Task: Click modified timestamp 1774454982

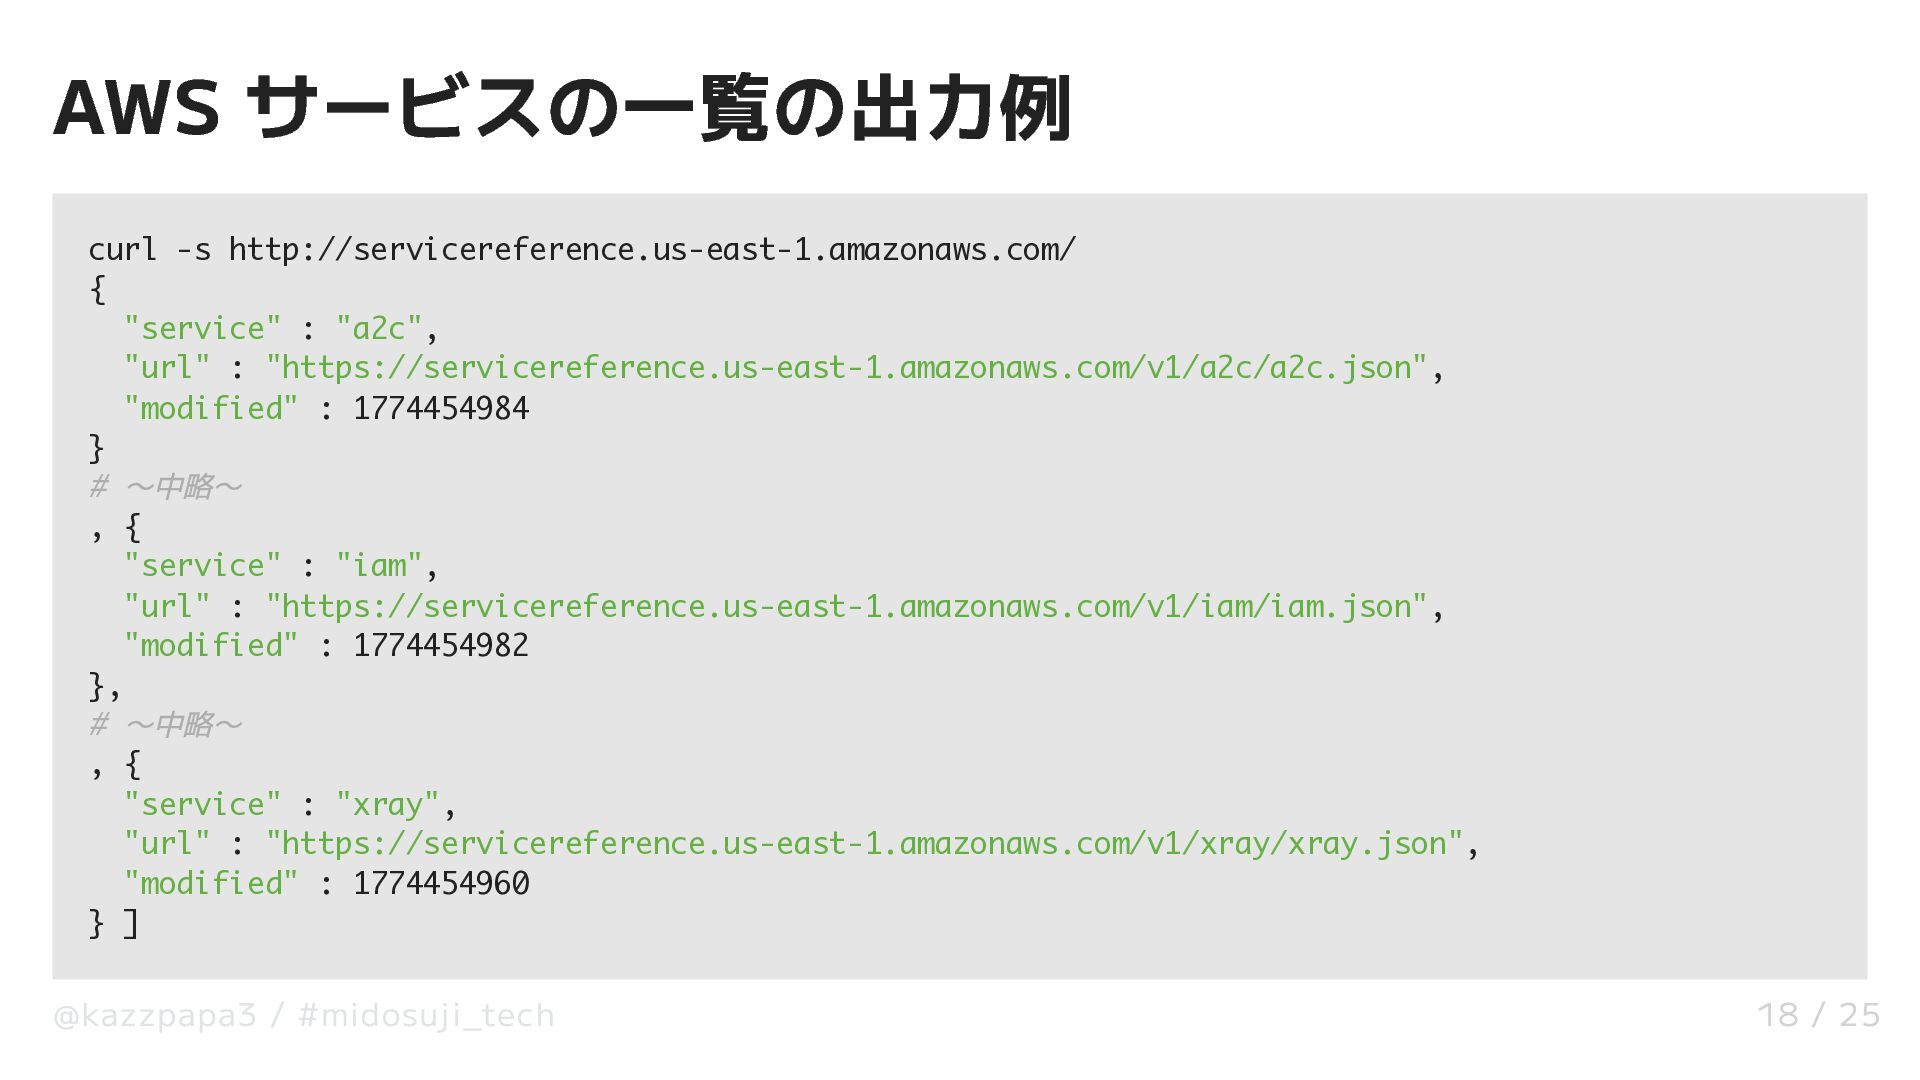Action: (441, 646)
